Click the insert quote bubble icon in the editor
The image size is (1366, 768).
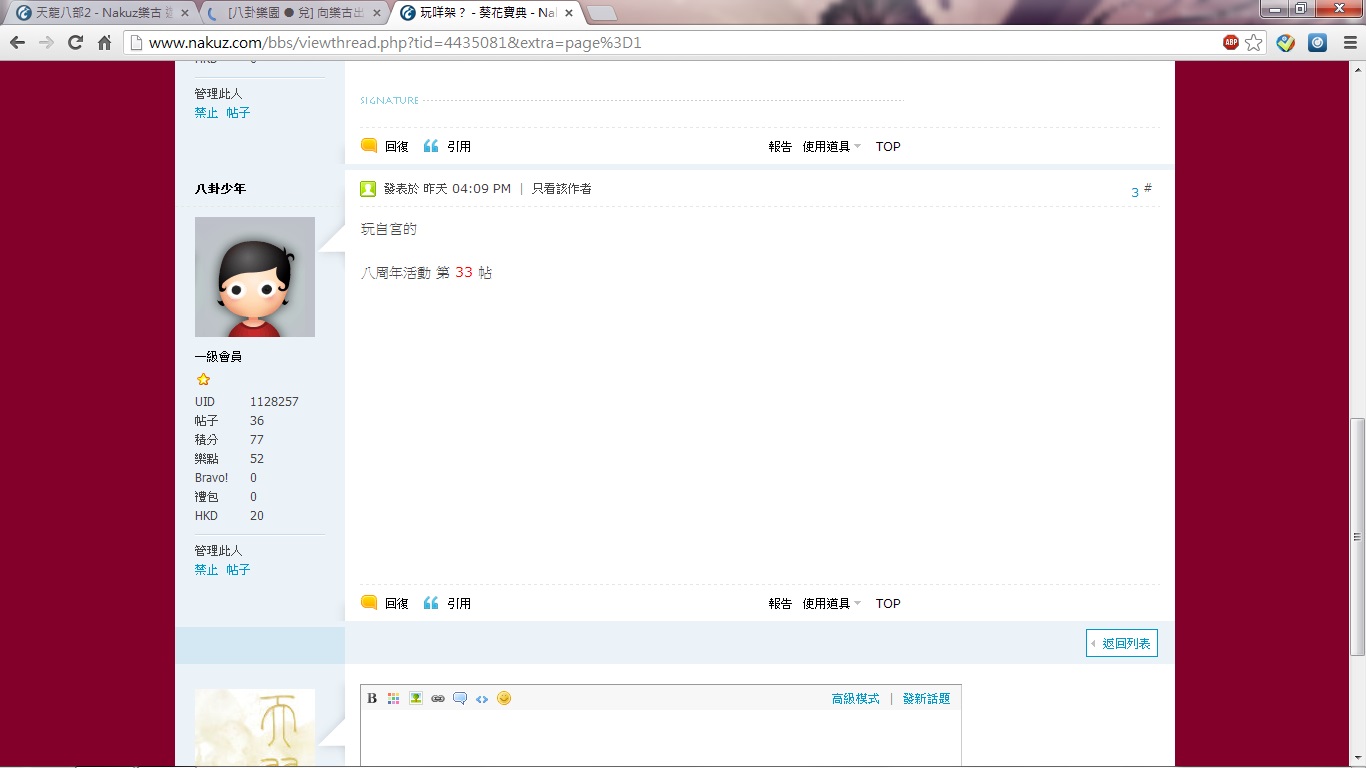(460, 698)
